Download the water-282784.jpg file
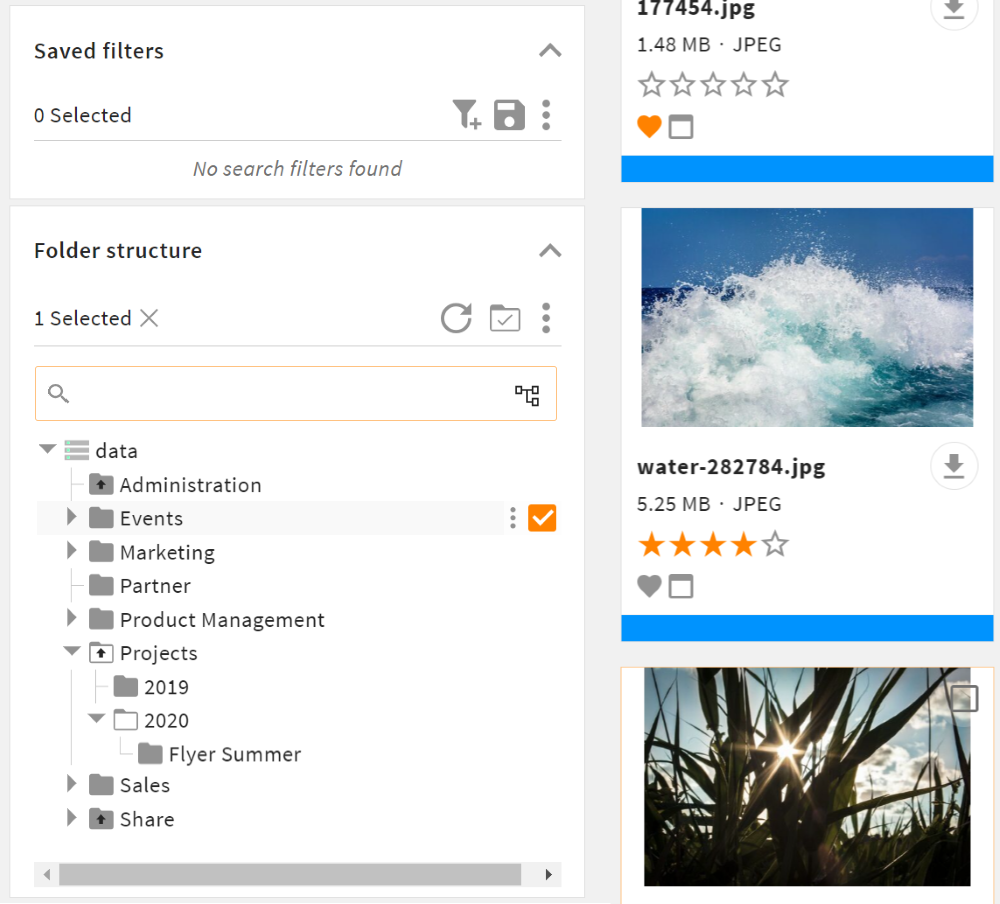The width and height of the screenshot is (1000, 904). (954, 466)
